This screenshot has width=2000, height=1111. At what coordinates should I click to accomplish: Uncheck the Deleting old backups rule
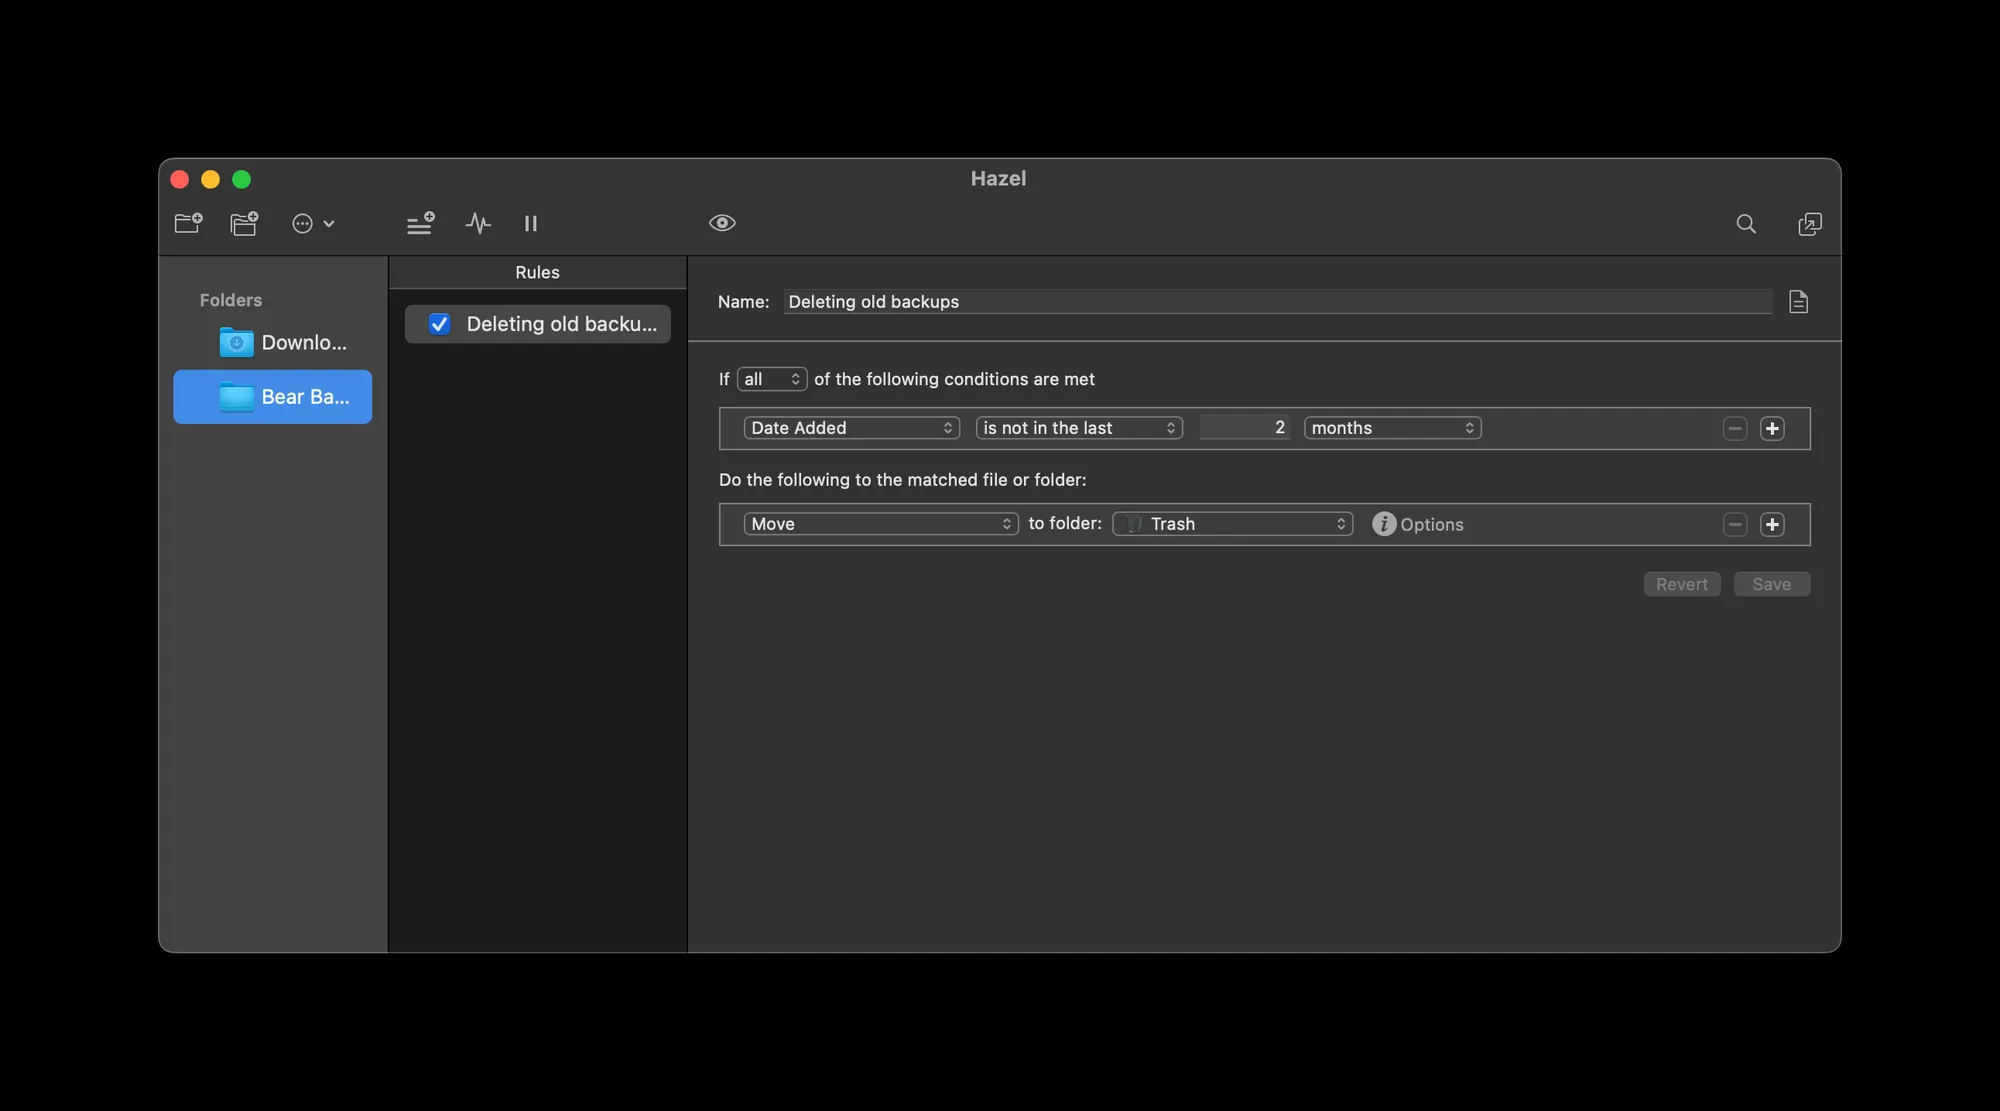[x=439, y=323]
